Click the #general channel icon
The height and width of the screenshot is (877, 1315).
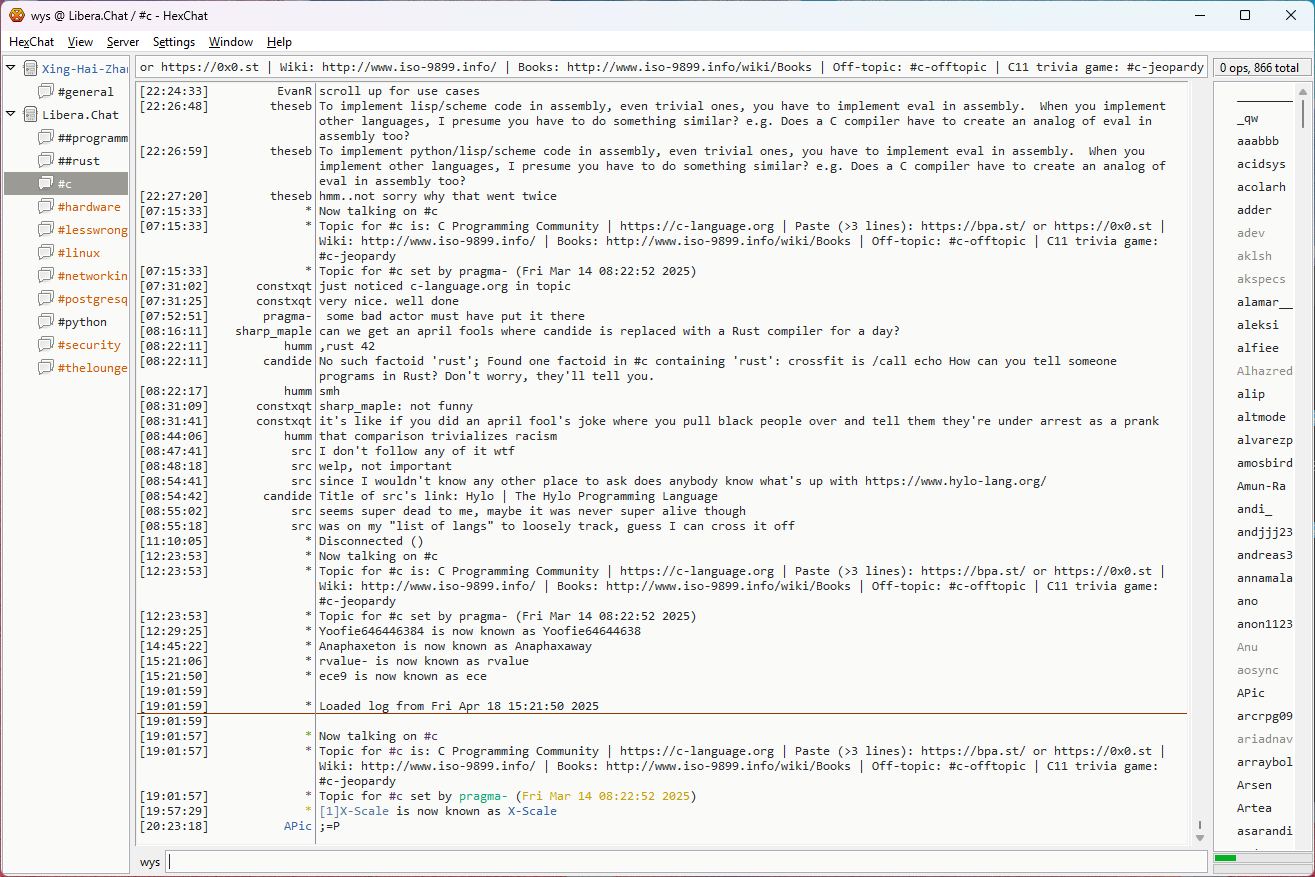pyautogui.click(x=46, y=92)
